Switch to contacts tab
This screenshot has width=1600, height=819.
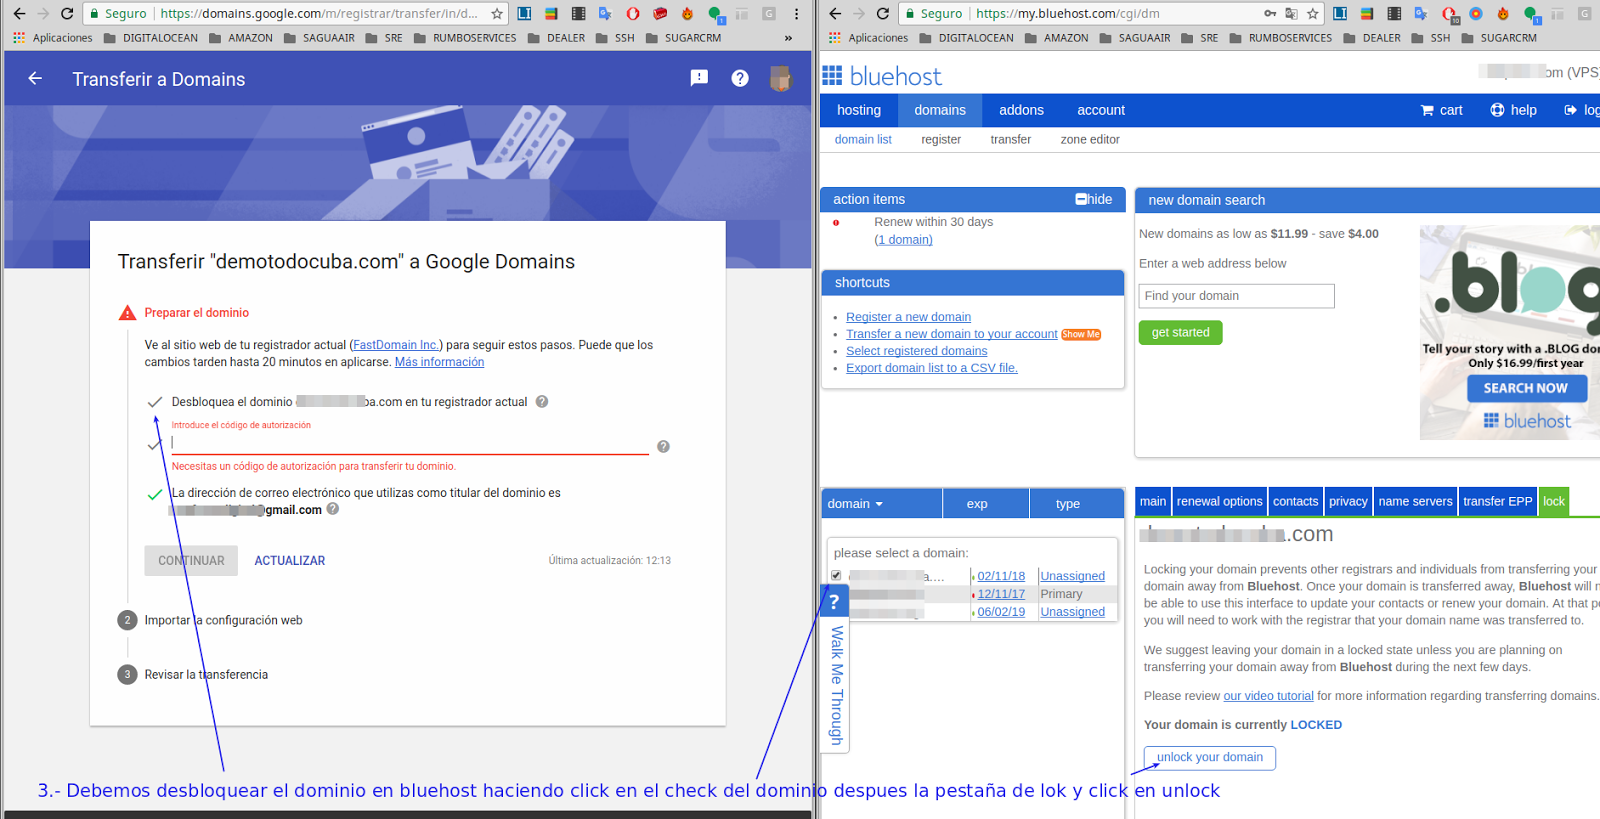(1295, 502)
